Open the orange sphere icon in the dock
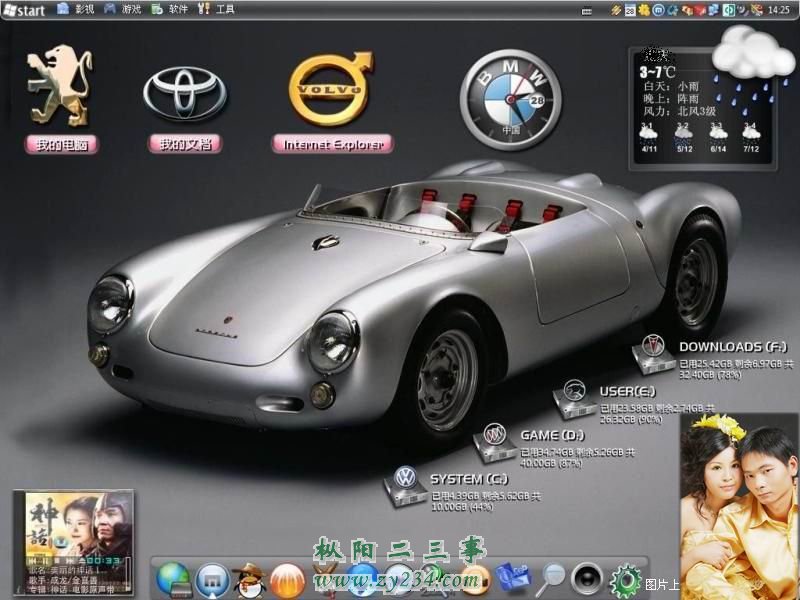The height and width of the screenshot is (600, 800). tap(287, 581)
